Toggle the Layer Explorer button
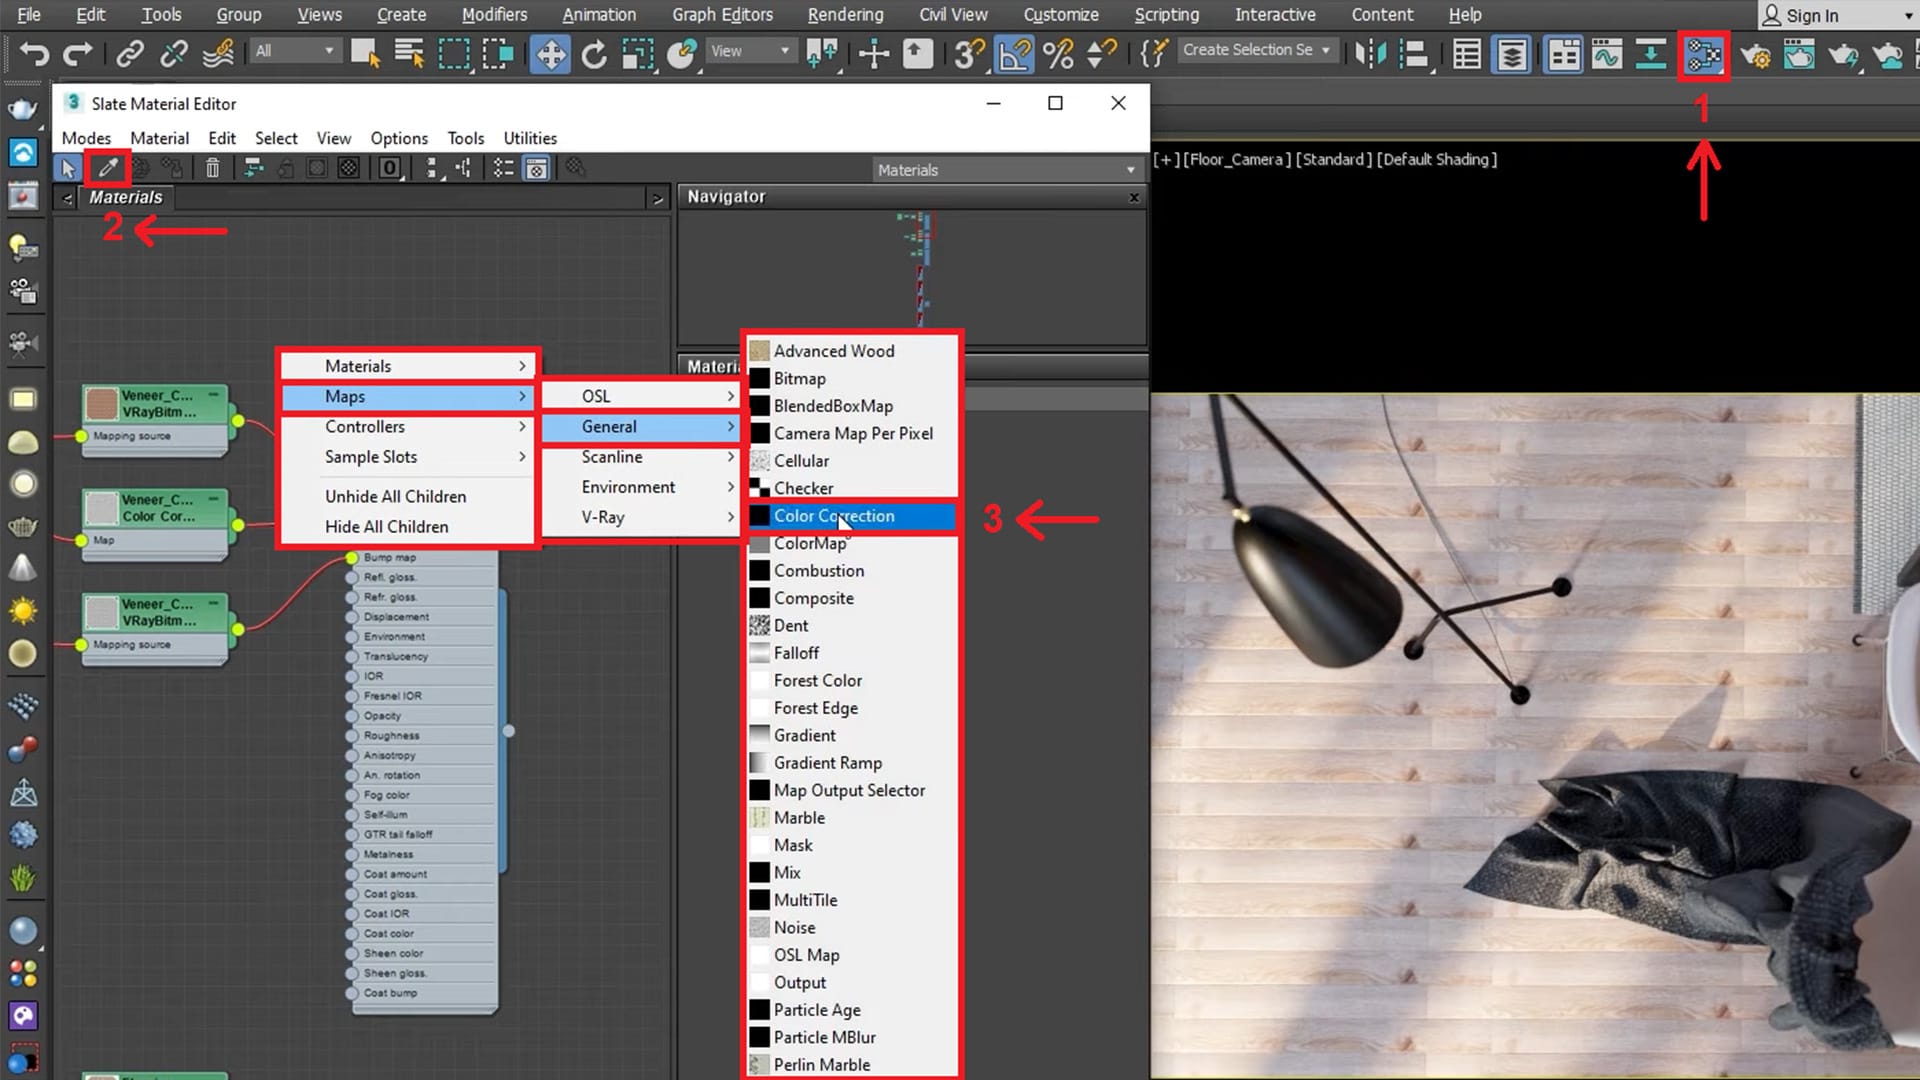 tap(1511, 53)
